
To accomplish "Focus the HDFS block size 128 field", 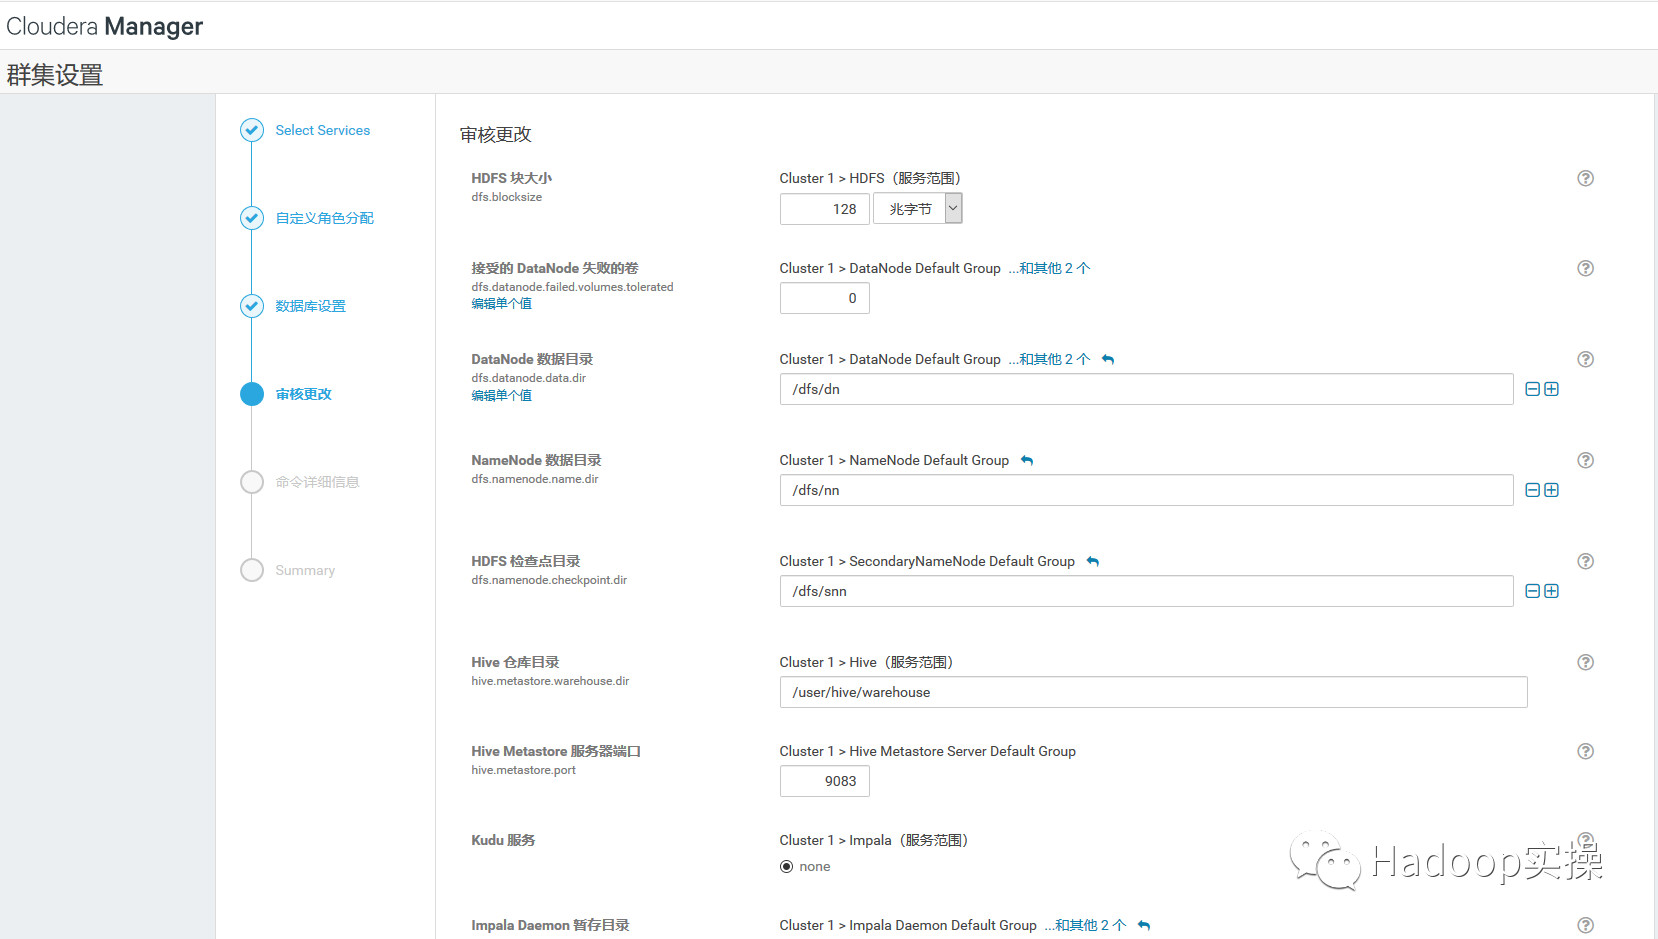I will point(825,208).
